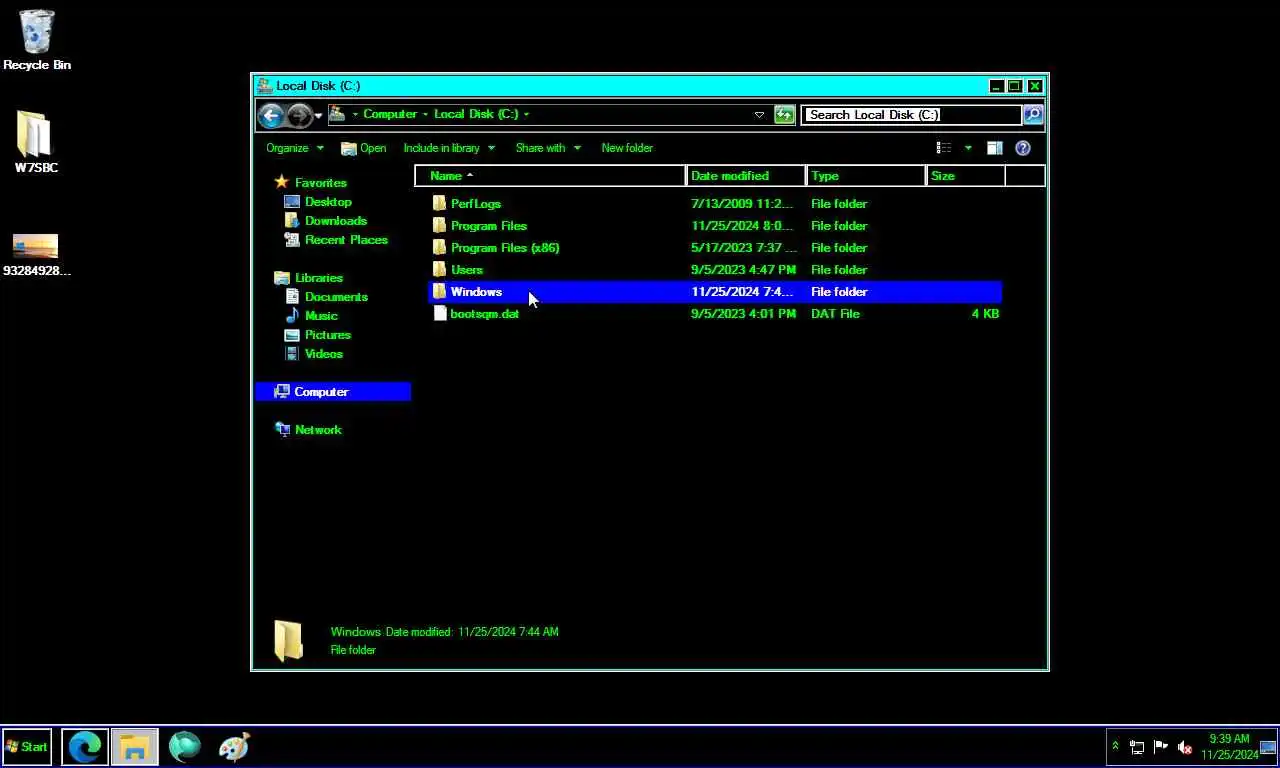This screenshot has width=1280, height=768.
Task: Go back using the Back arrow button
Action: (271, 115)
